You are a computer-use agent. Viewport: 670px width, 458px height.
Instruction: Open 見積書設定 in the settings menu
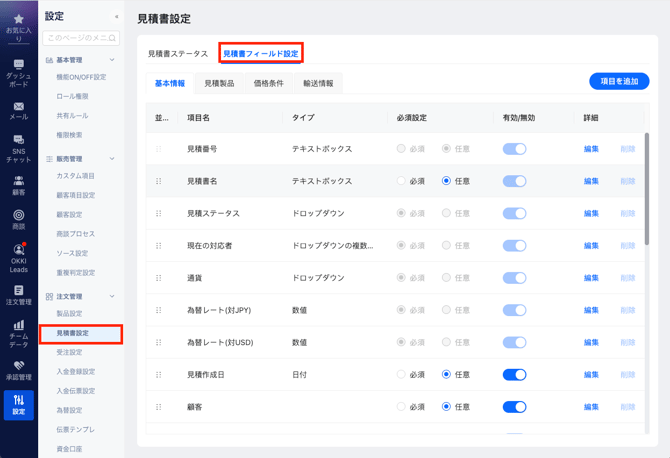81,333
